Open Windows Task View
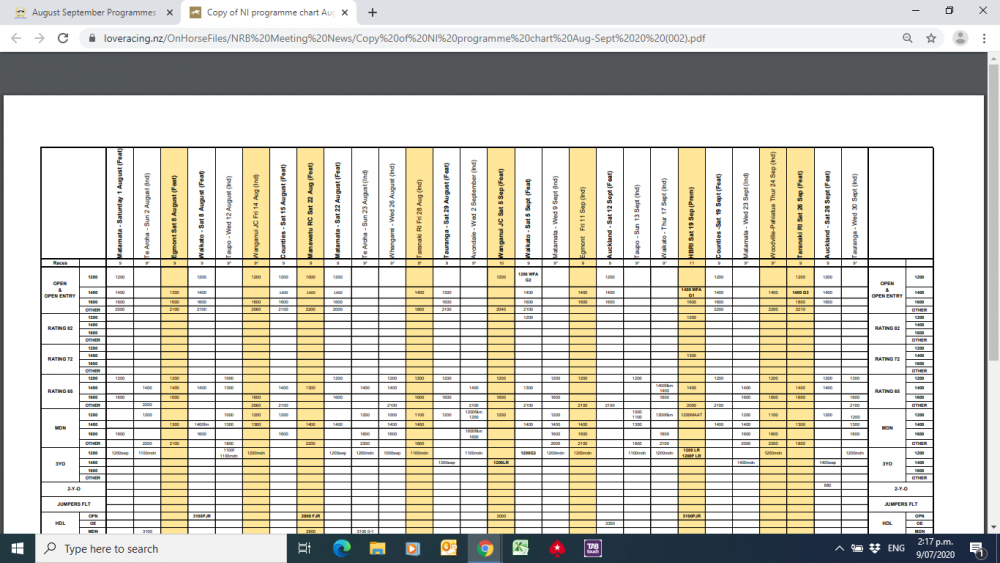 (x=304, y=548)
